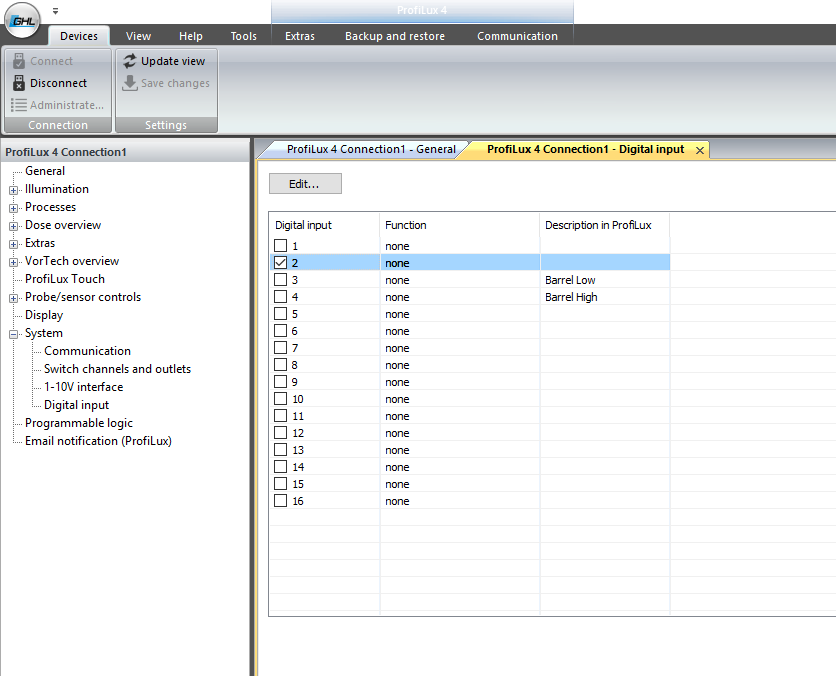
Task: Click the Update view refresh arrows icon
Action: point(130,61)
